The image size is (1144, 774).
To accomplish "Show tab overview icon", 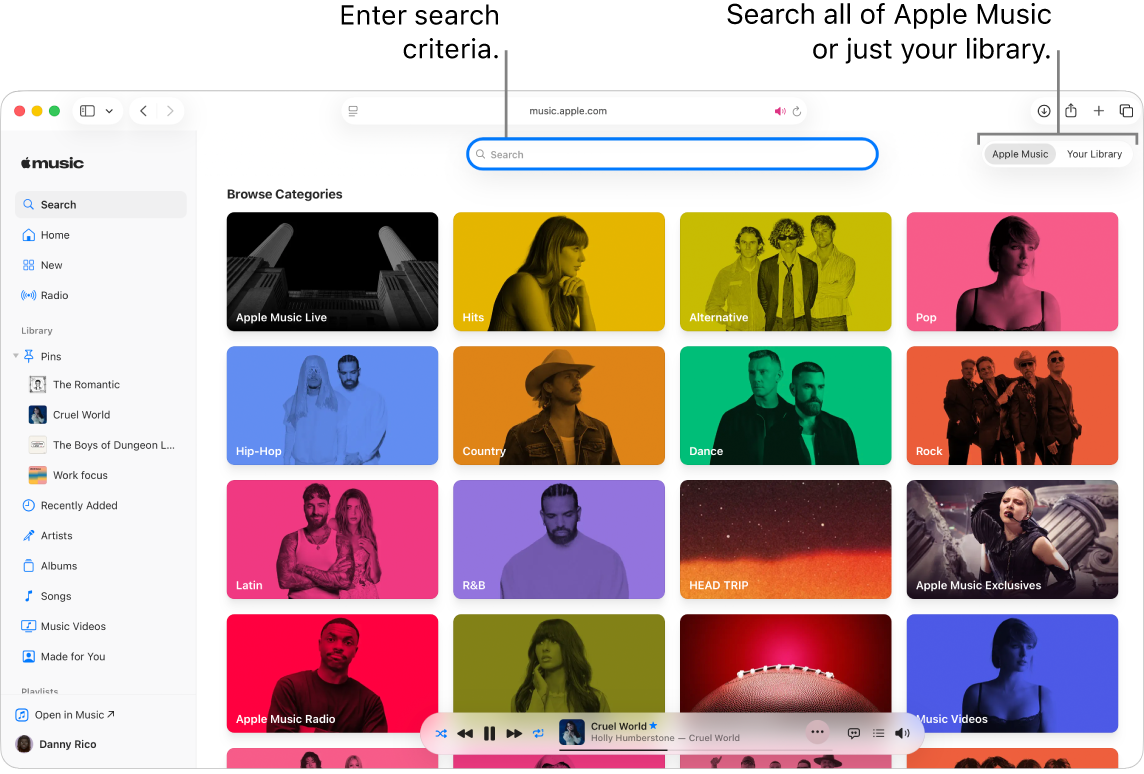I will click(x=1126, y=111).
